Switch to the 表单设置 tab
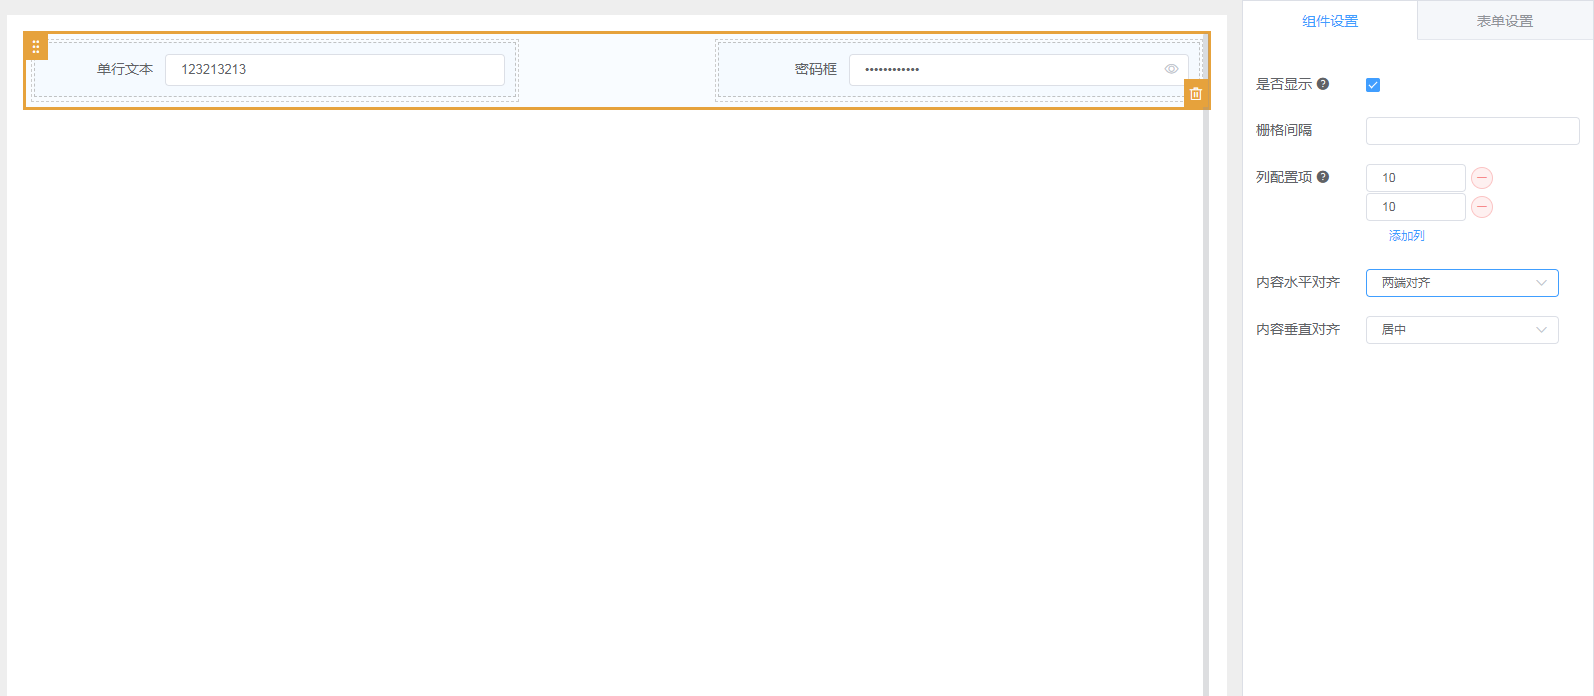 click(x=1504, y=21)
